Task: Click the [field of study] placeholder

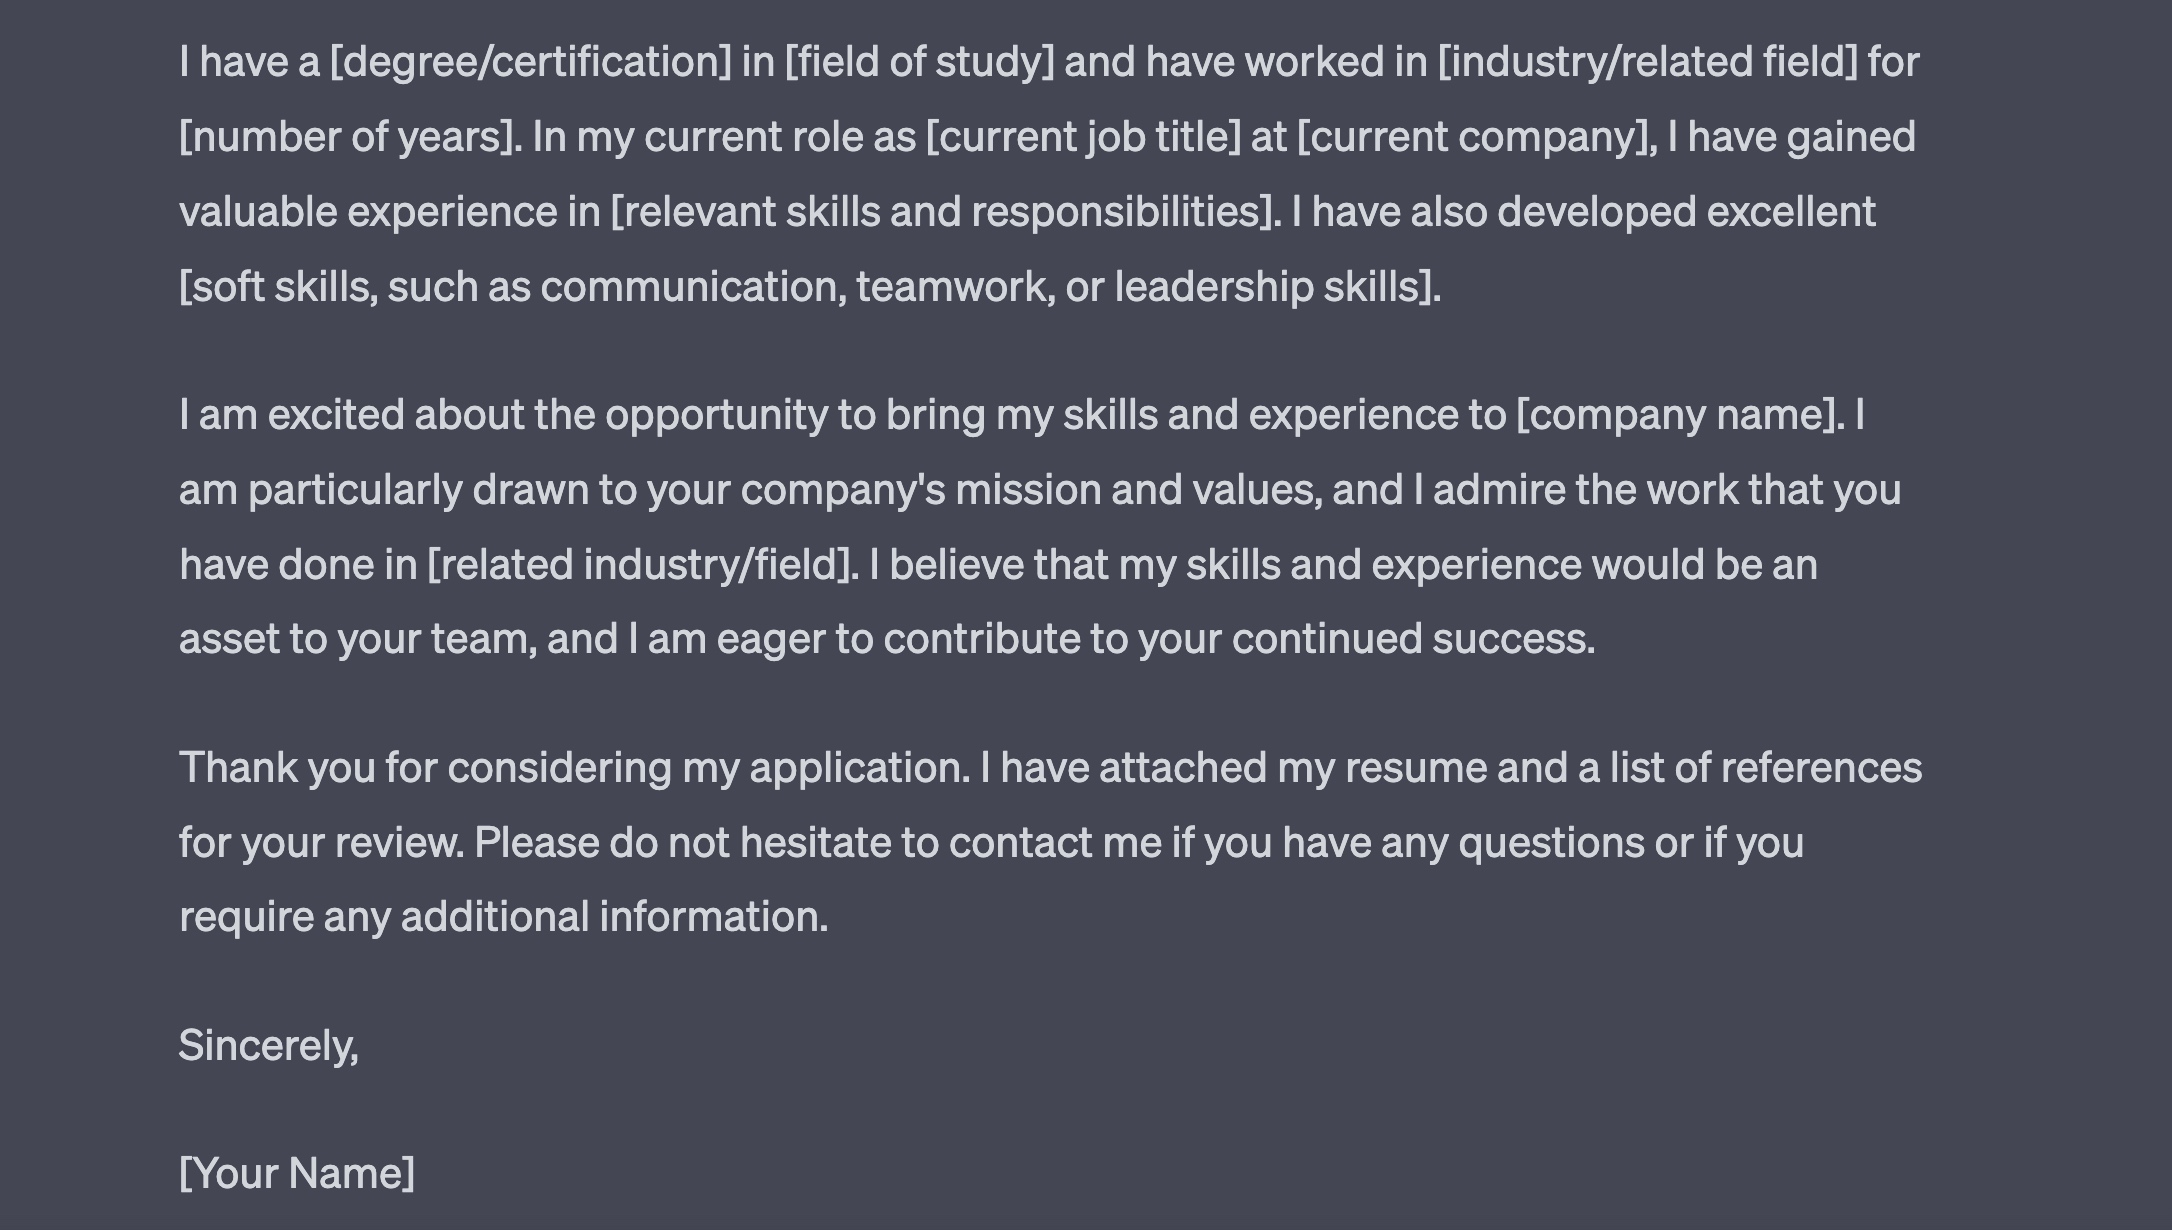Action: 920,62
